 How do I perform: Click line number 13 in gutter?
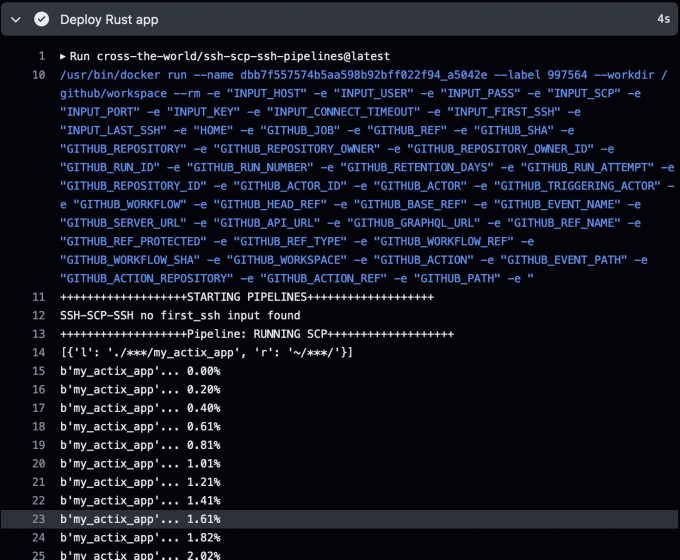[x=38, y=334]
